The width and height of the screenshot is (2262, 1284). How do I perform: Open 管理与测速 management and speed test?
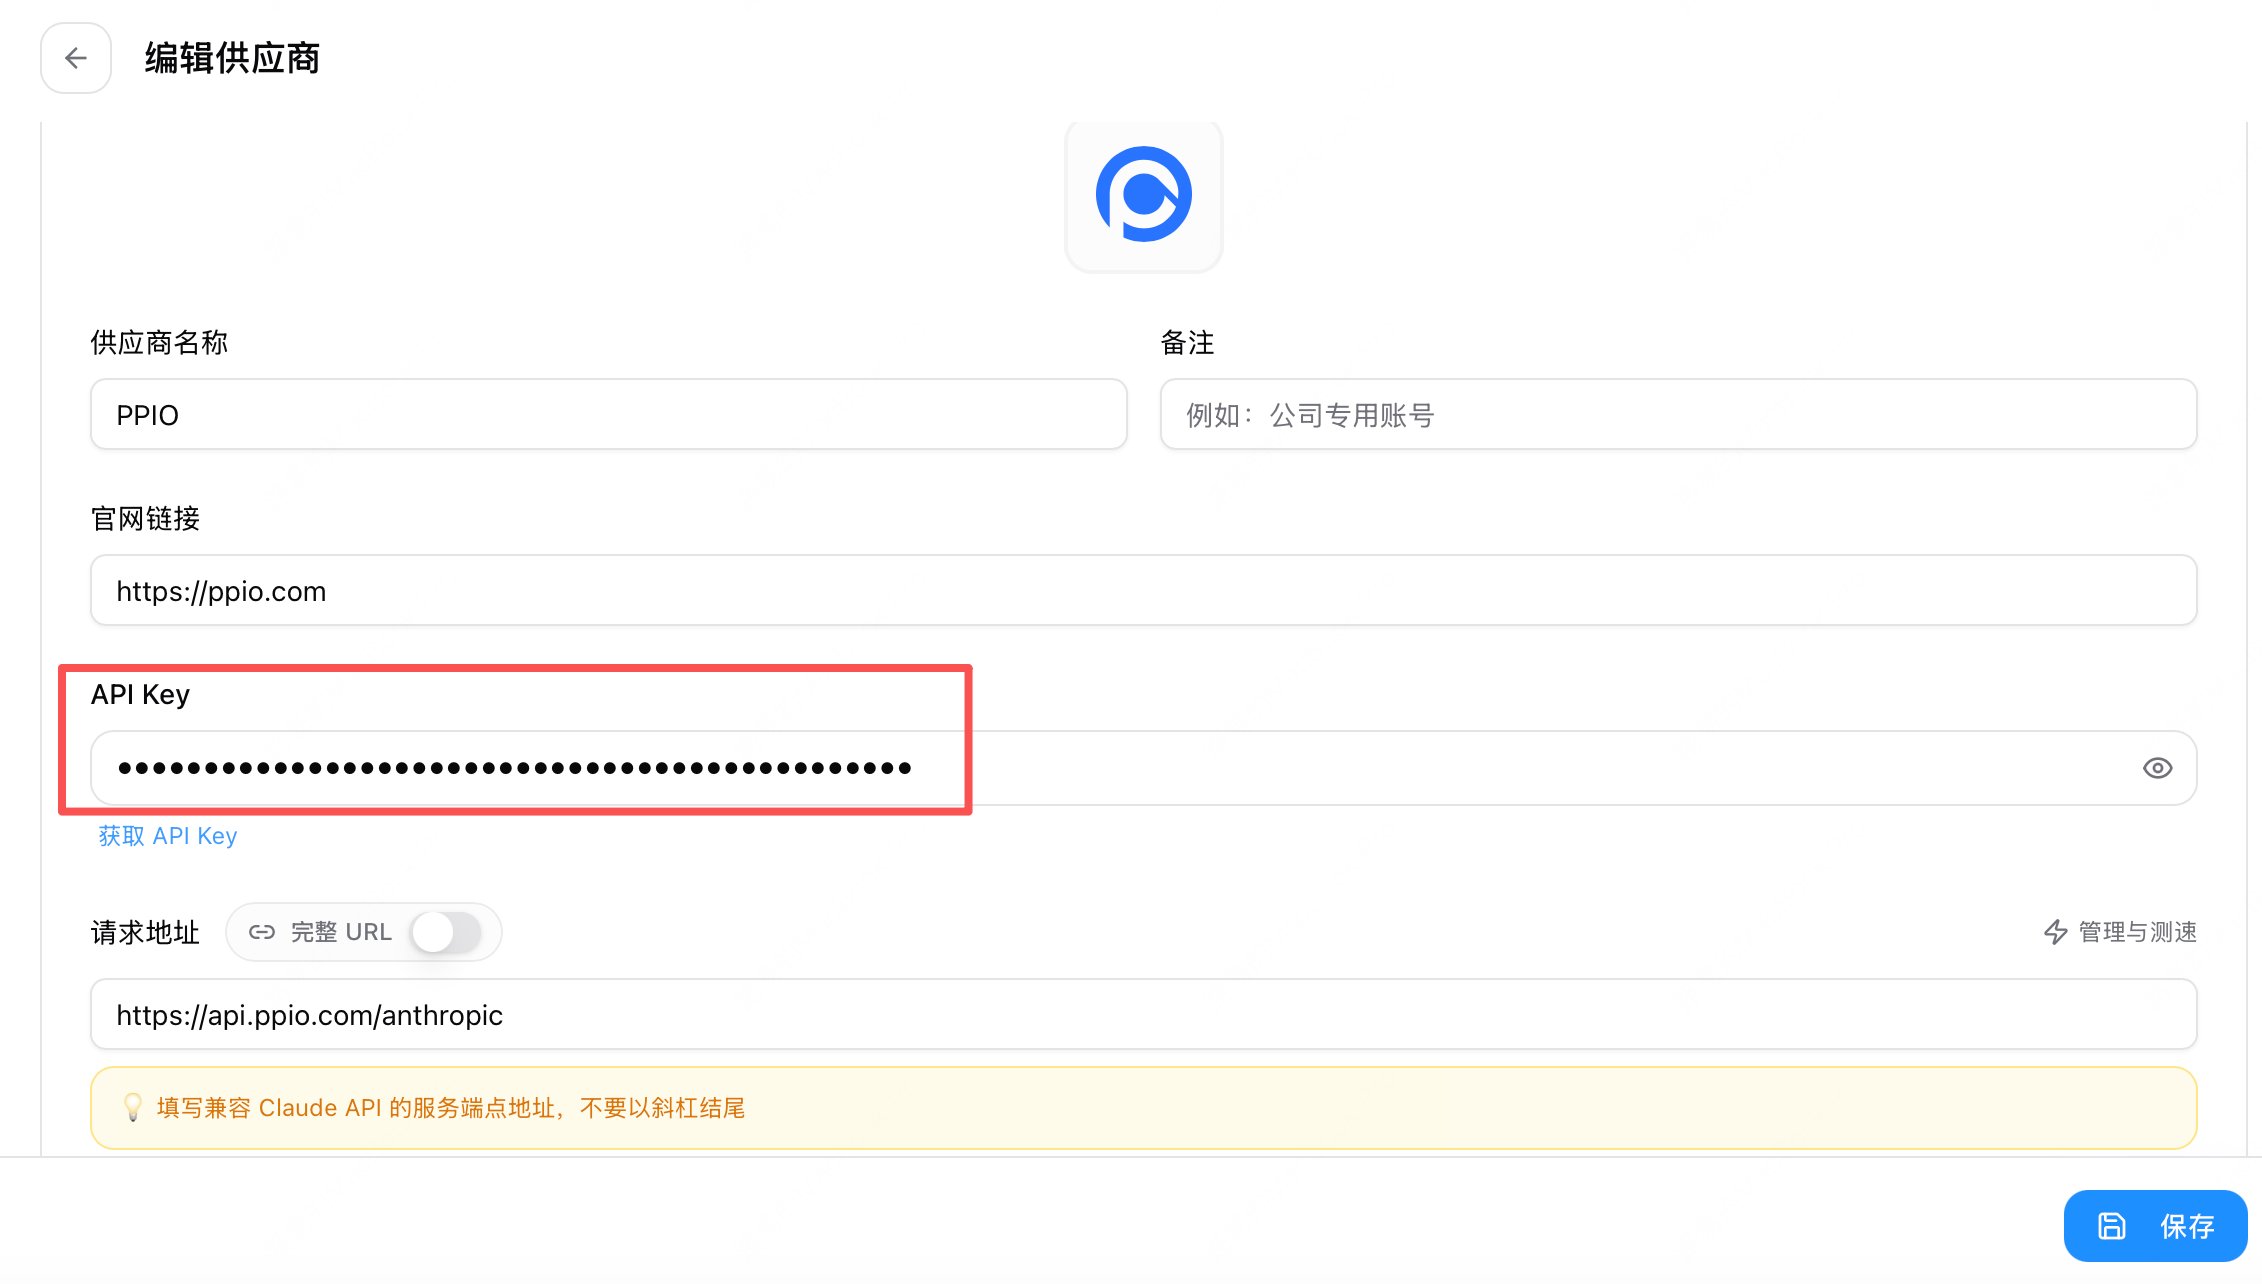[x=2120, y=932]
